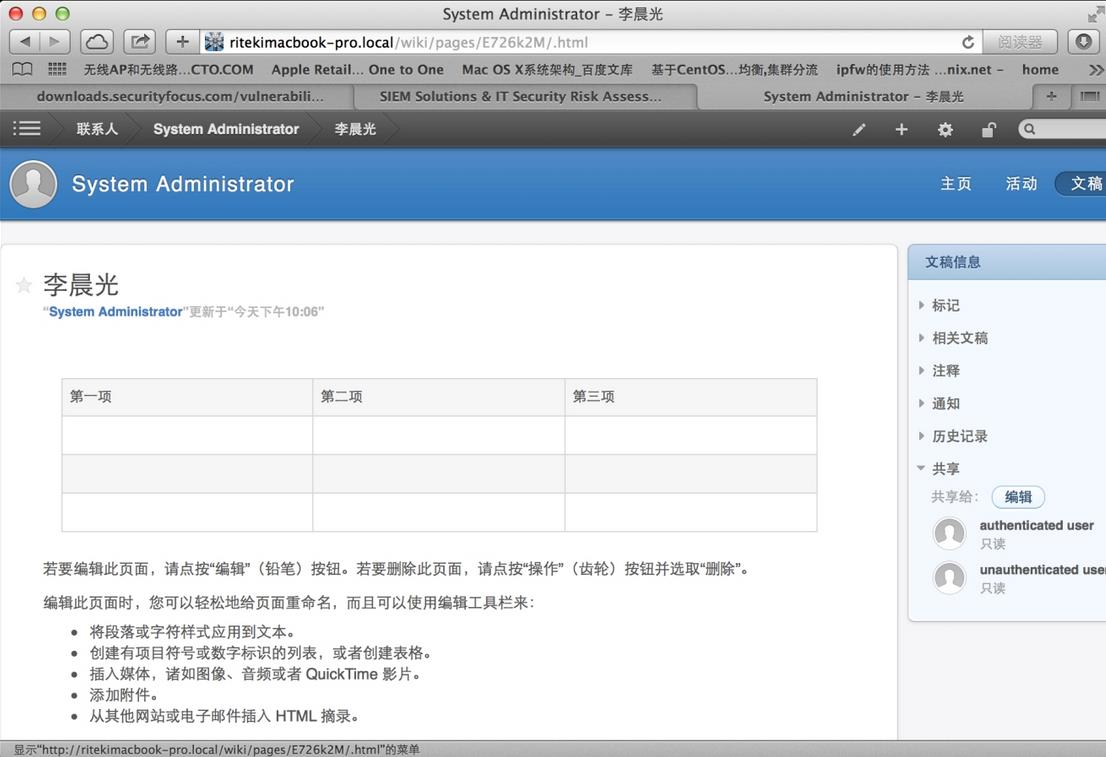The image size is (1106, 757).
Task: Expand the 历史记录 section
Action: point(959,436)
